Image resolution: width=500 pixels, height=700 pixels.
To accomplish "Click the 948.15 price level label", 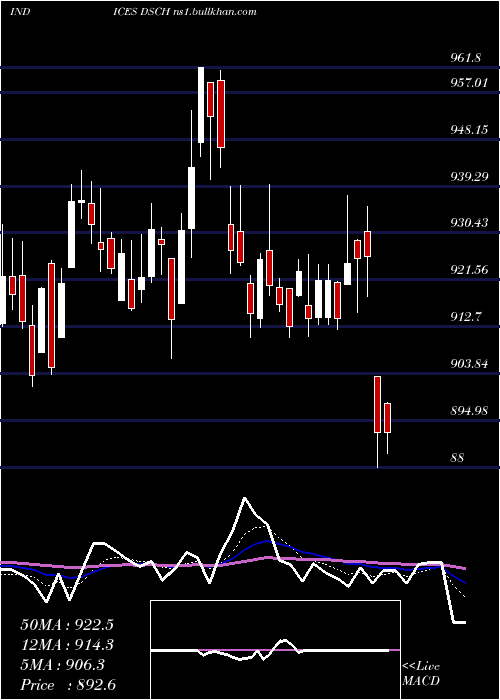I will tap(469, 129).
